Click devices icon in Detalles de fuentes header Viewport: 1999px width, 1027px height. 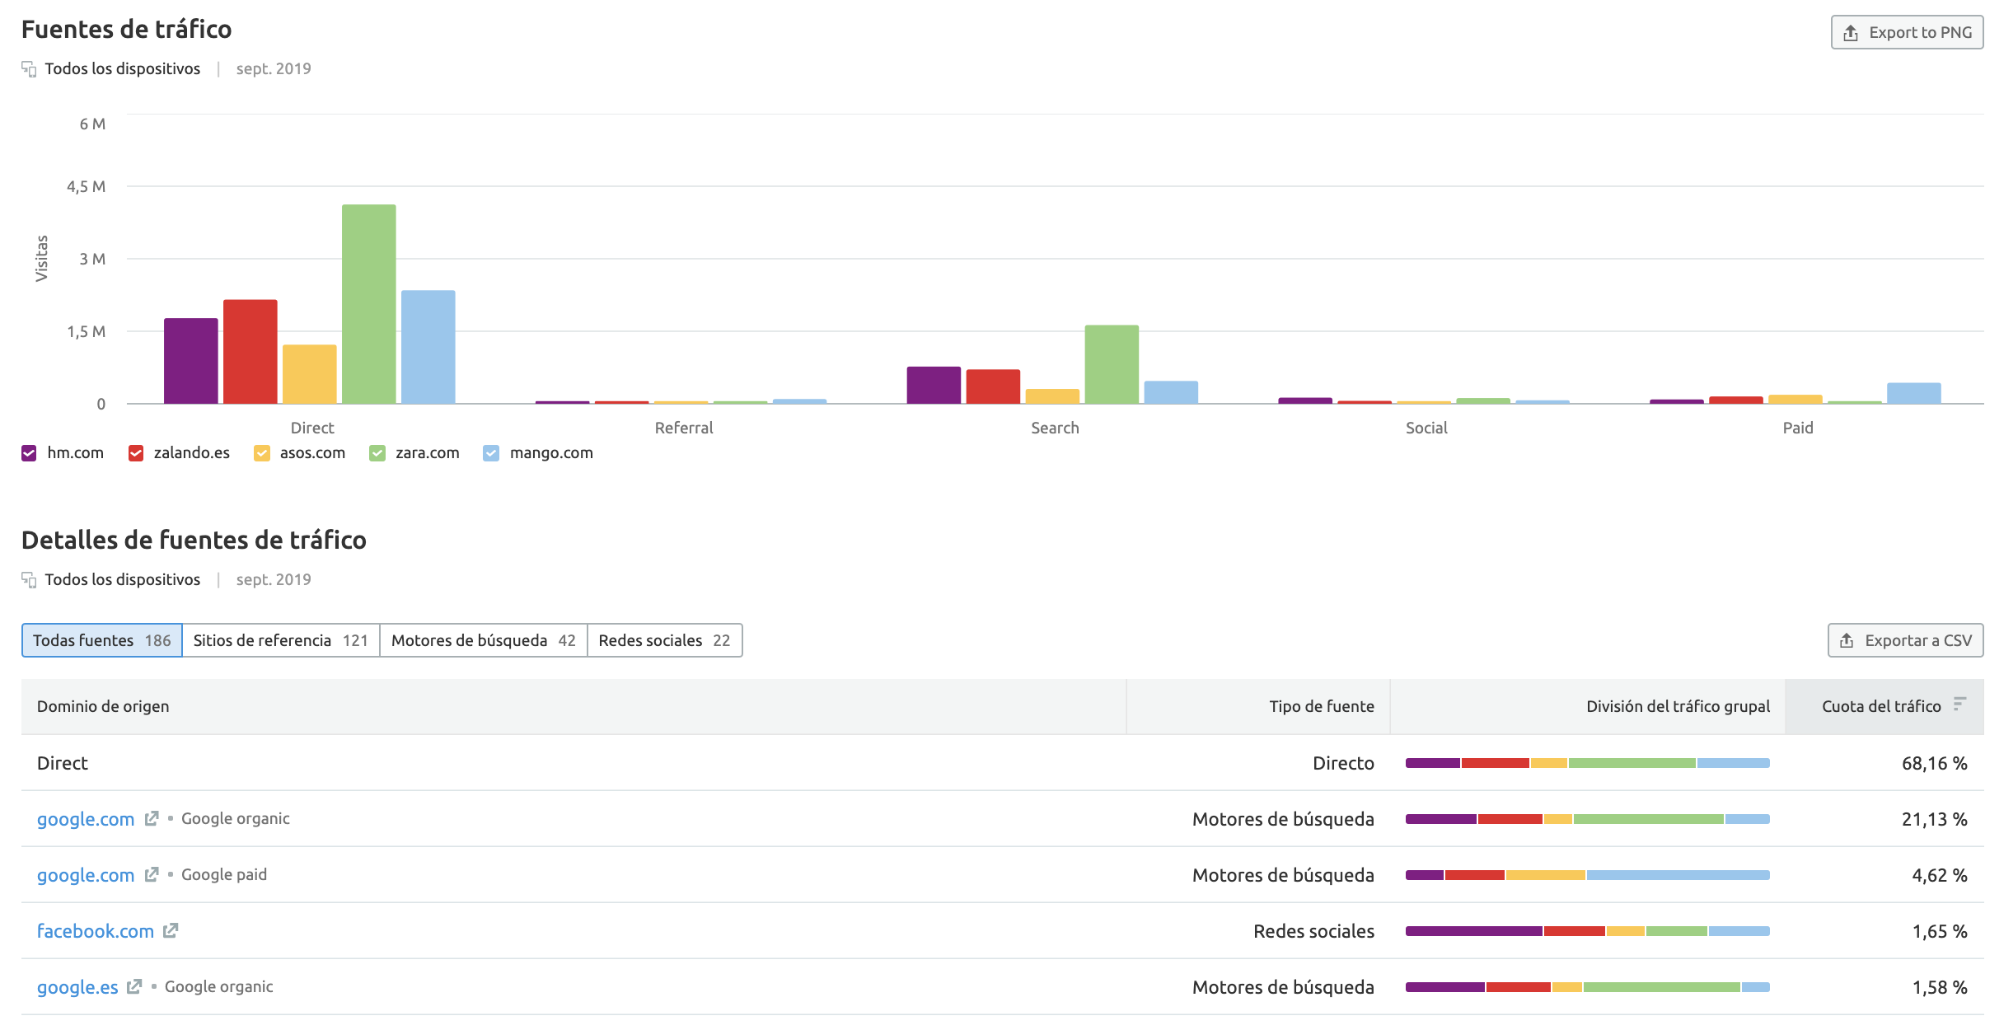29,580
